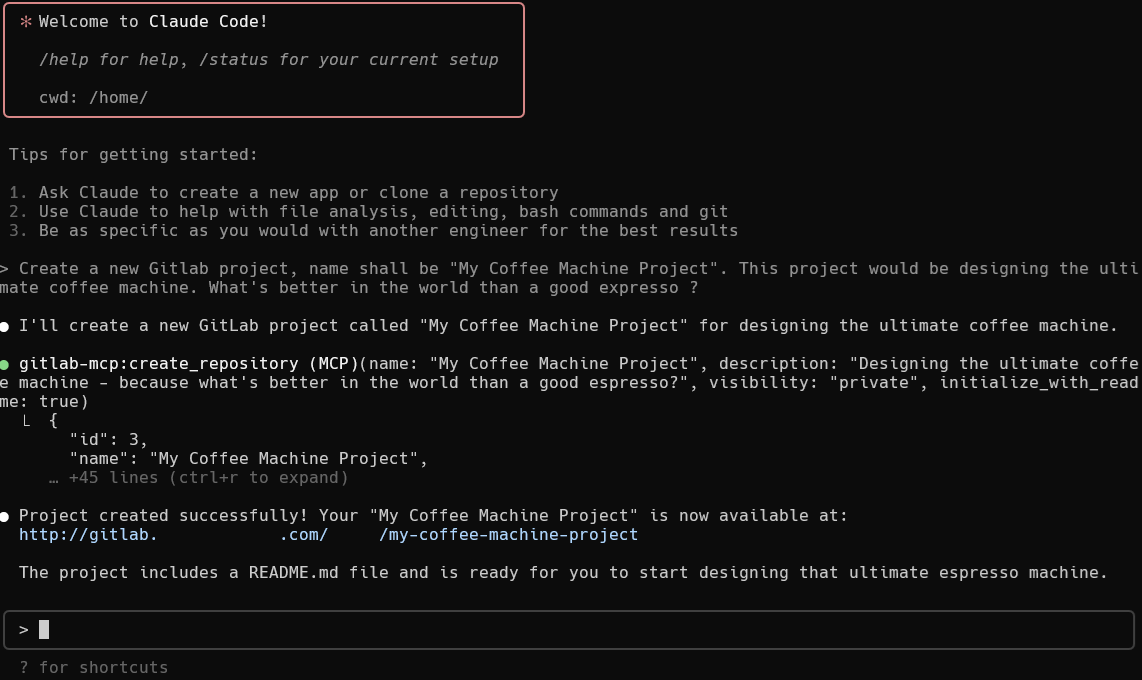
Task: Click the "cwd: /home/" working directory line
Action: [x=93, y=98]
